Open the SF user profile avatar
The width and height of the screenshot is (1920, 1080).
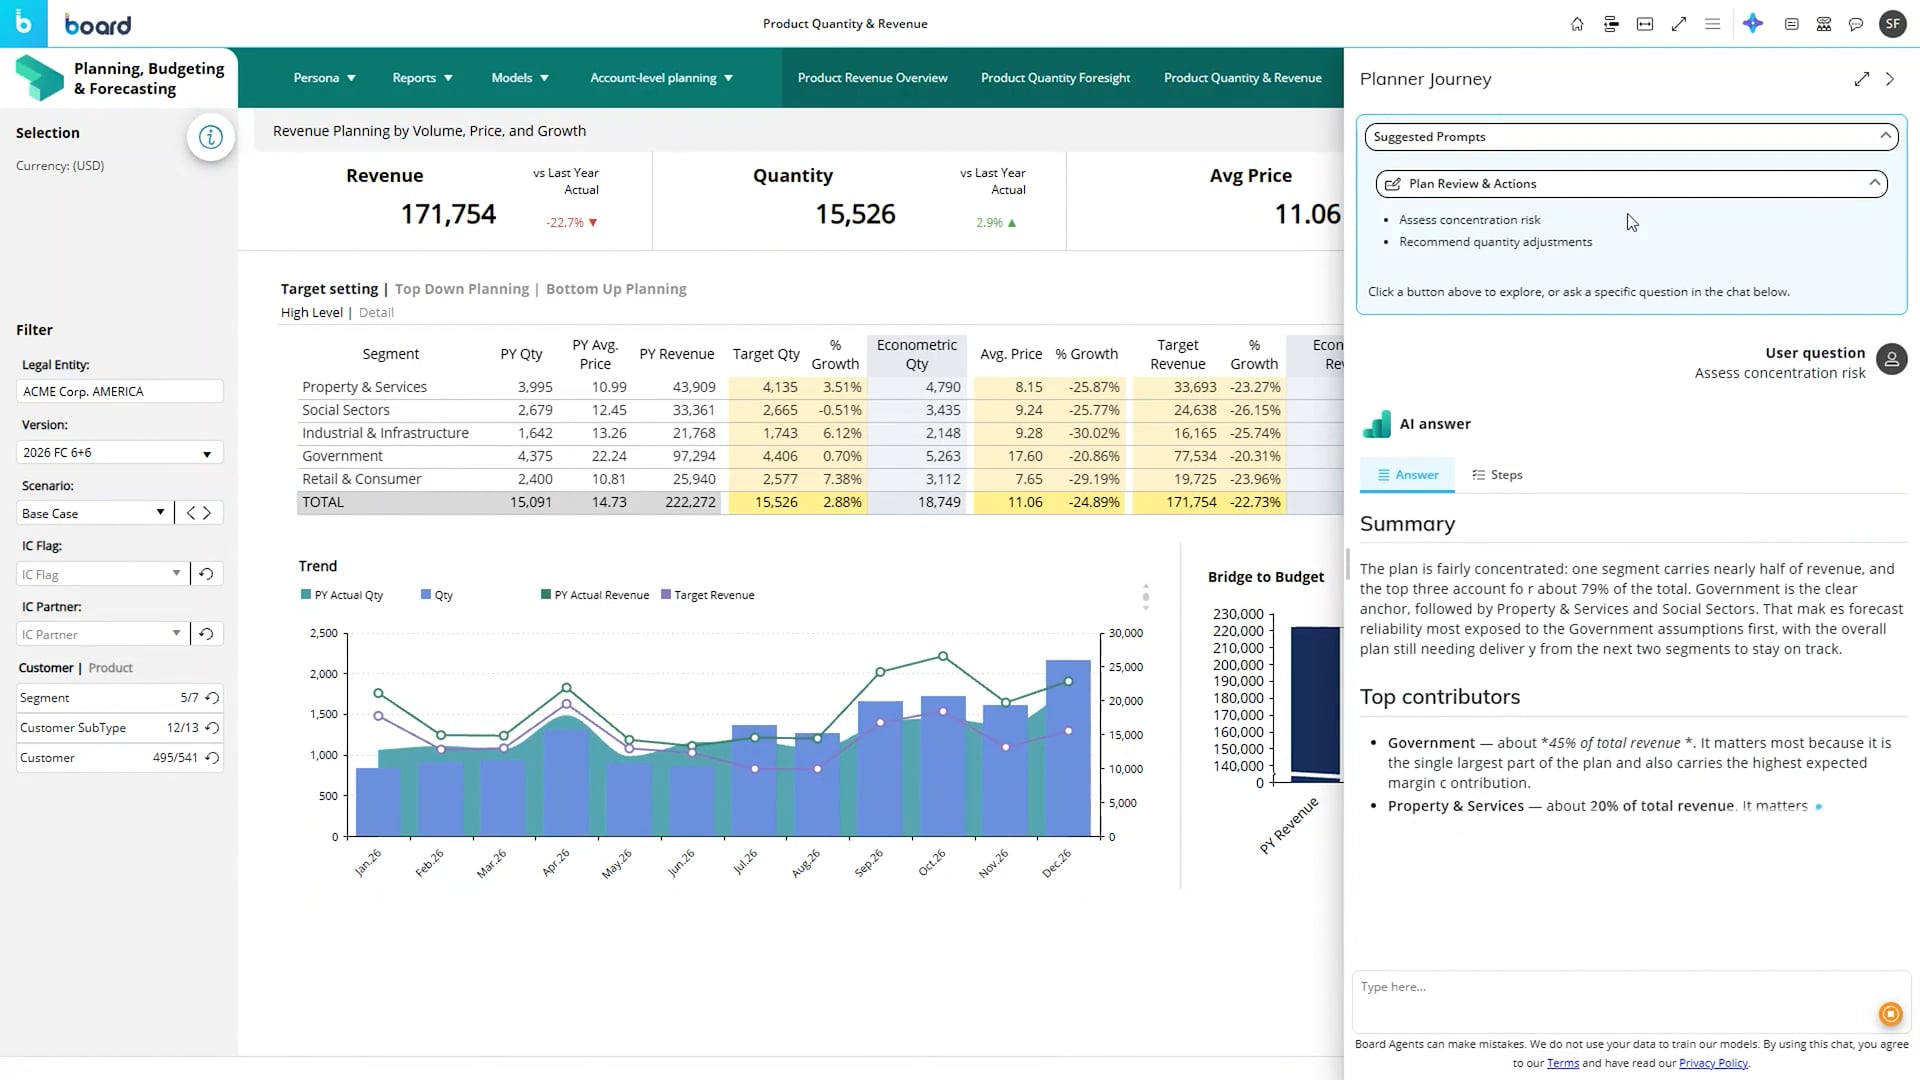[x=1892, y=24]
